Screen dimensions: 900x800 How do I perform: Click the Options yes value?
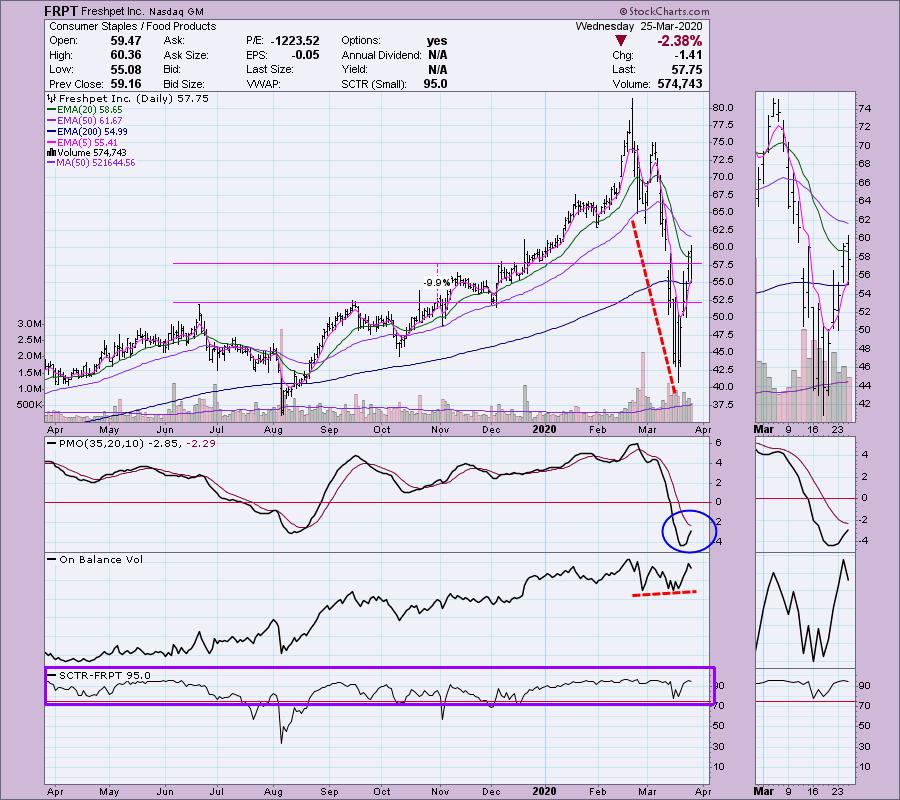tap(437, 41)
